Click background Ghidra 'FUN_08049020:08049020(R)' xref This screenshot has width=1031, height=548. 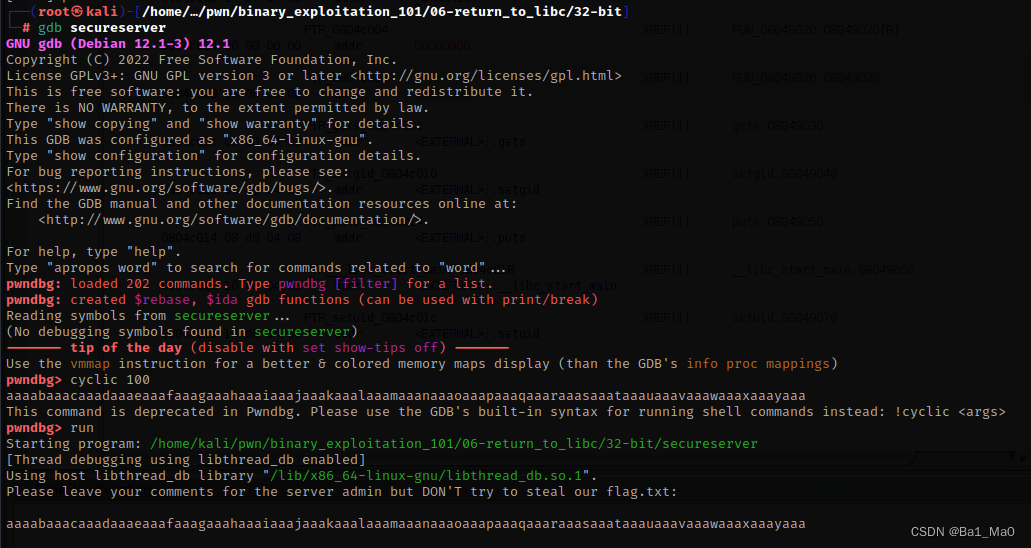(x=815, y=30)
